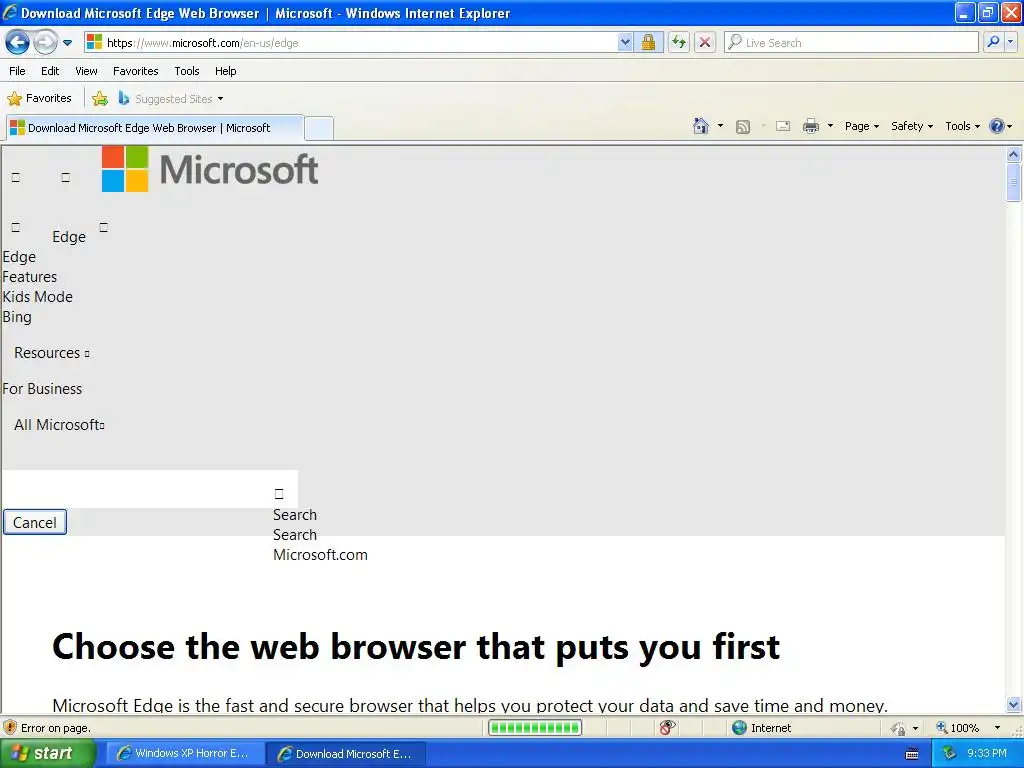
Task: Expand the zoom level dropdown arrow
Action: 997,728
